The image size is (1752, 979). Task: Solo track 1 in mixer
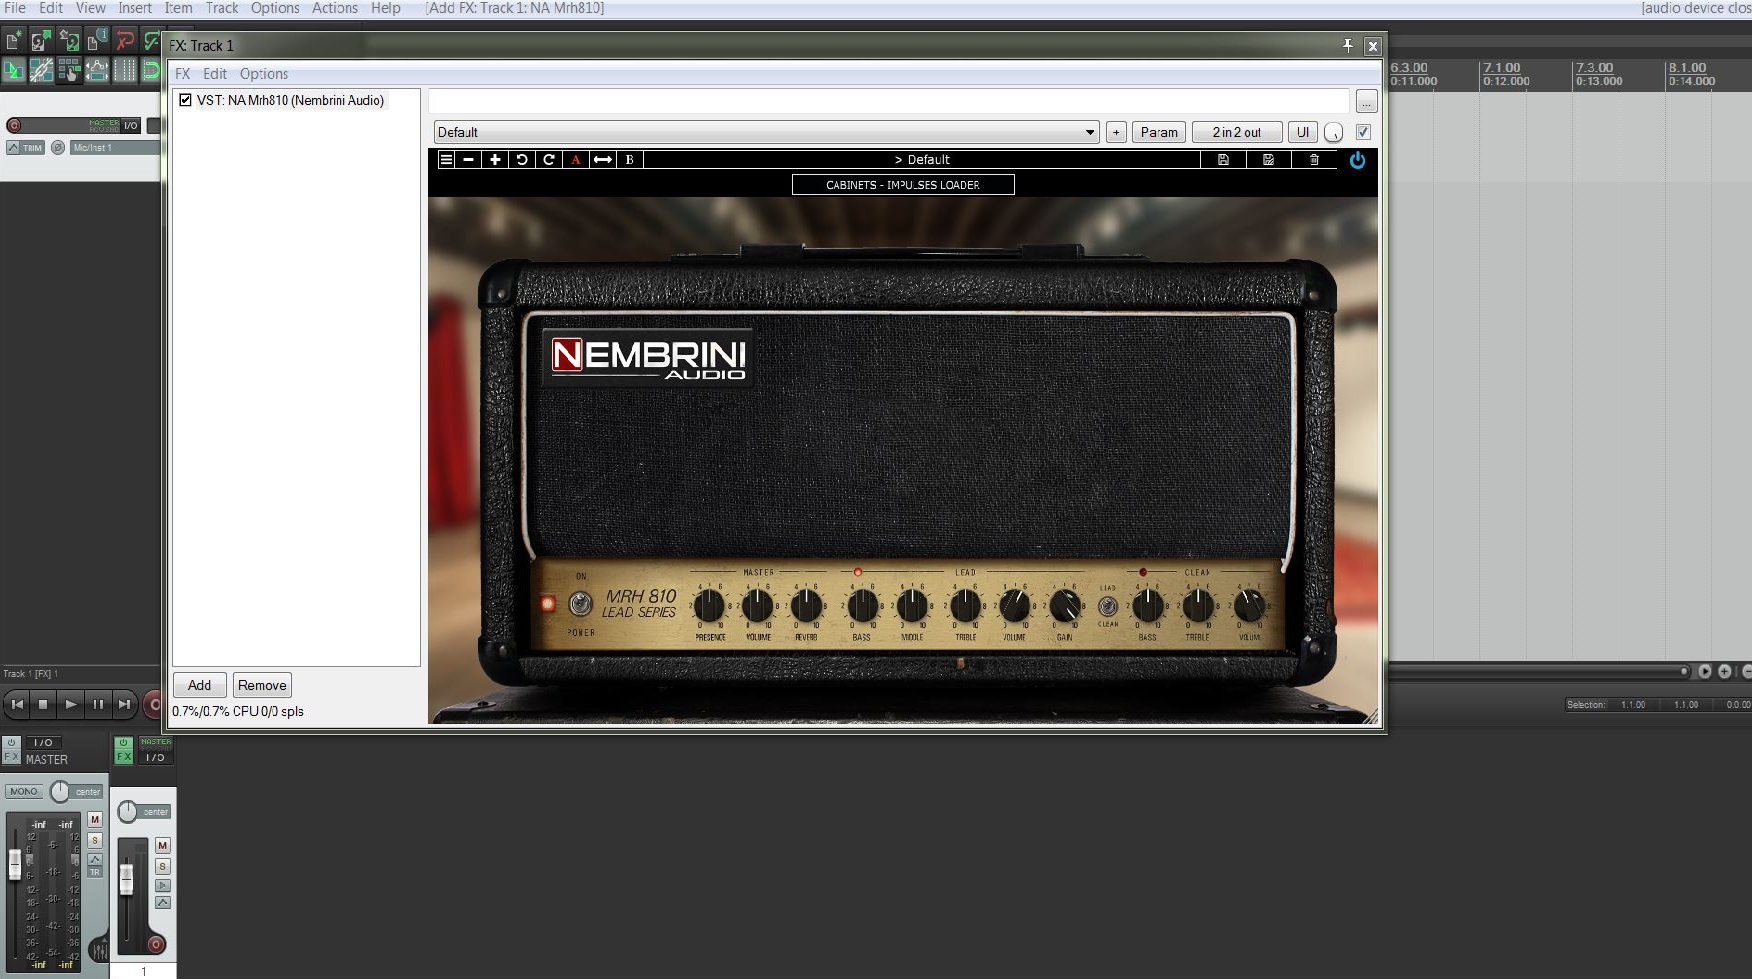click(163, 866)
